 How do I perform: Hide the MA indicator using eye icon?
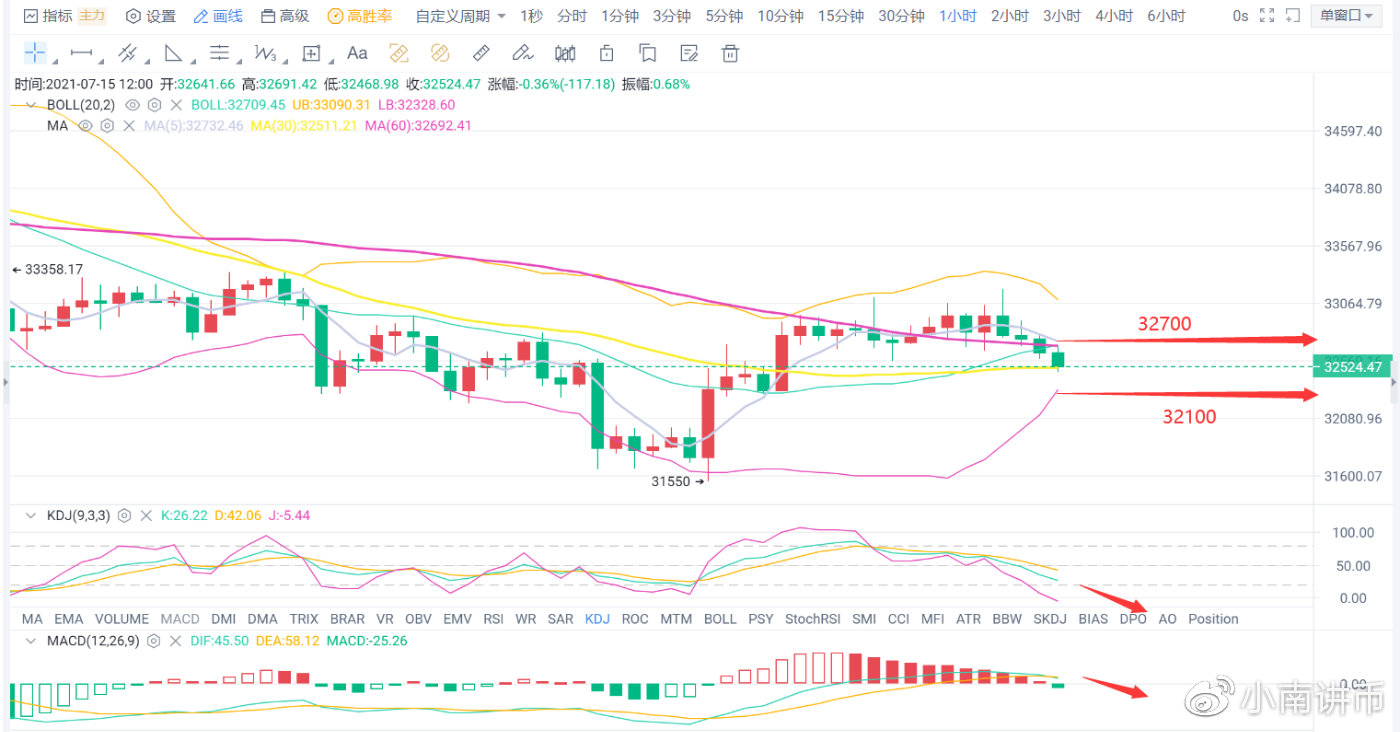85,126
